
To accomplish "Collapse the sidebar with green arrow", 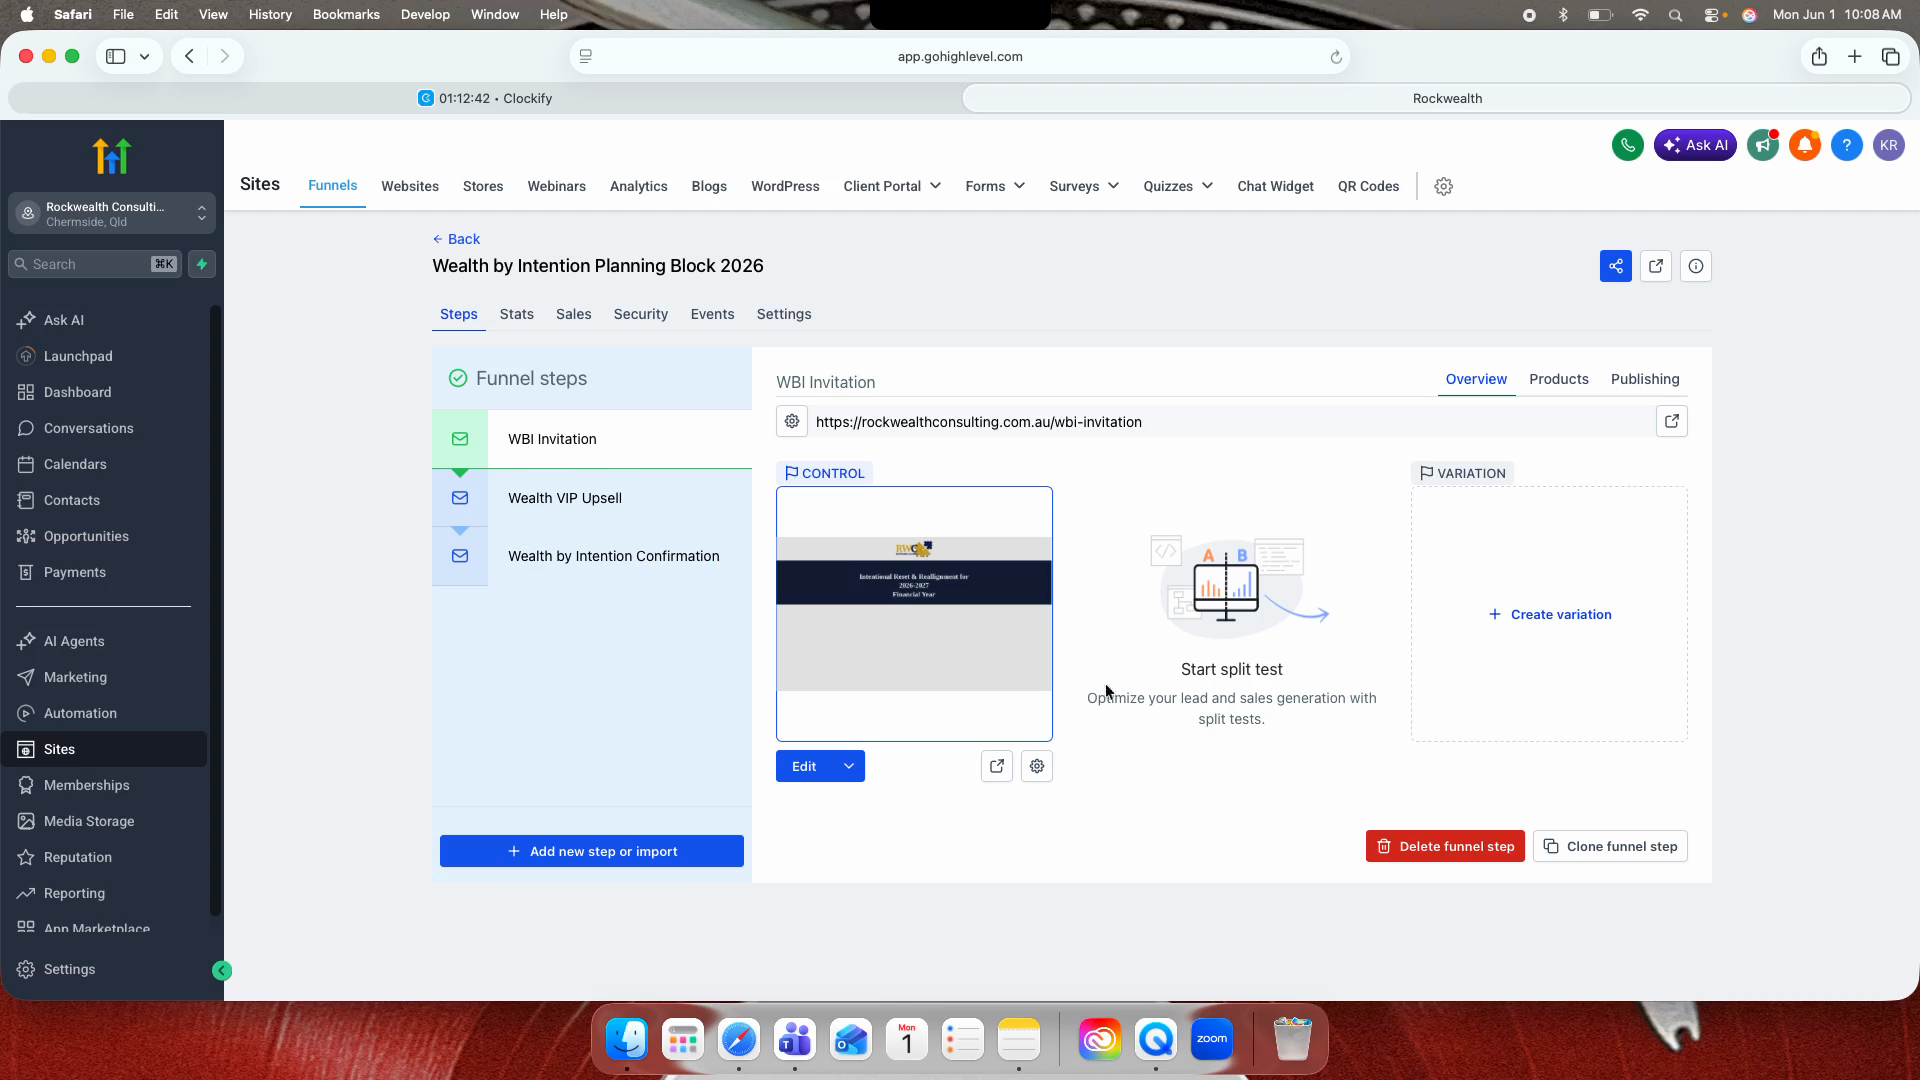I will (x=222, y=970).
